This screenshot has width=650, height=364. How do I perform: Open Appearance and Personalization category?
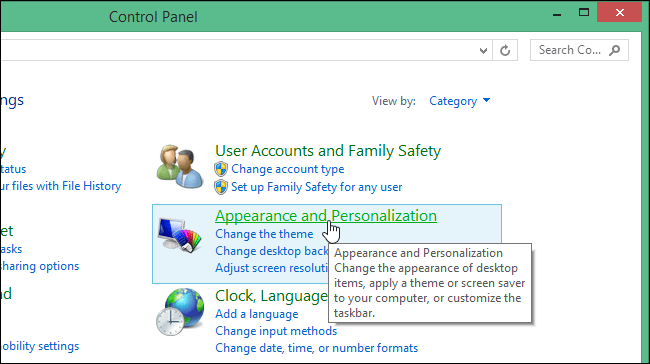(x=326, y=216)
